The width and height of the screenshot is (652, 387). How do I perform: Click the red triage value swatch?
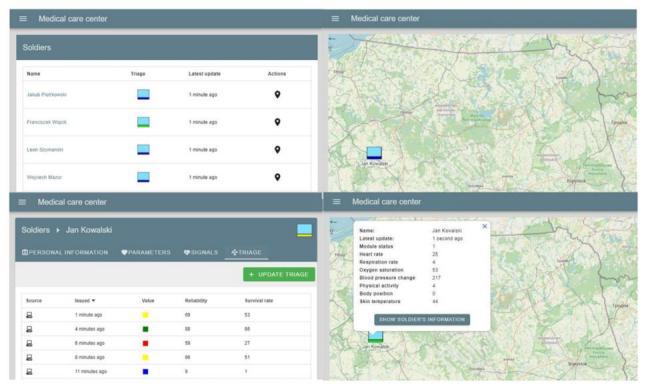click(x=145, y=343)
